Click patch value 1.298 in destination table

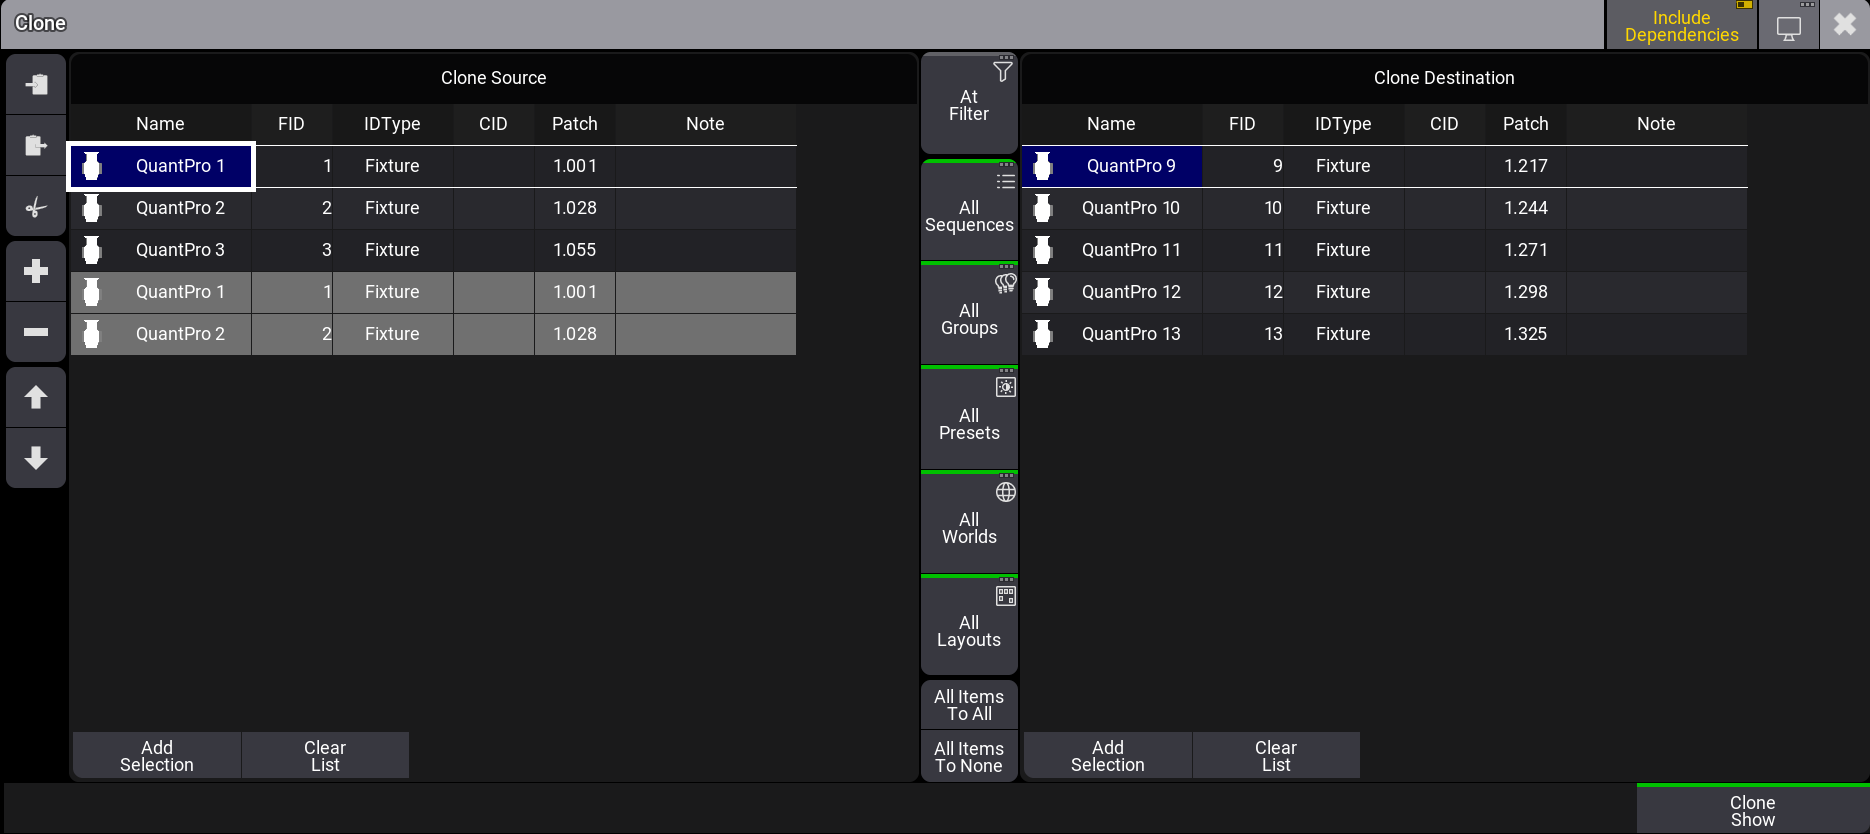(x=1525, y=292)
